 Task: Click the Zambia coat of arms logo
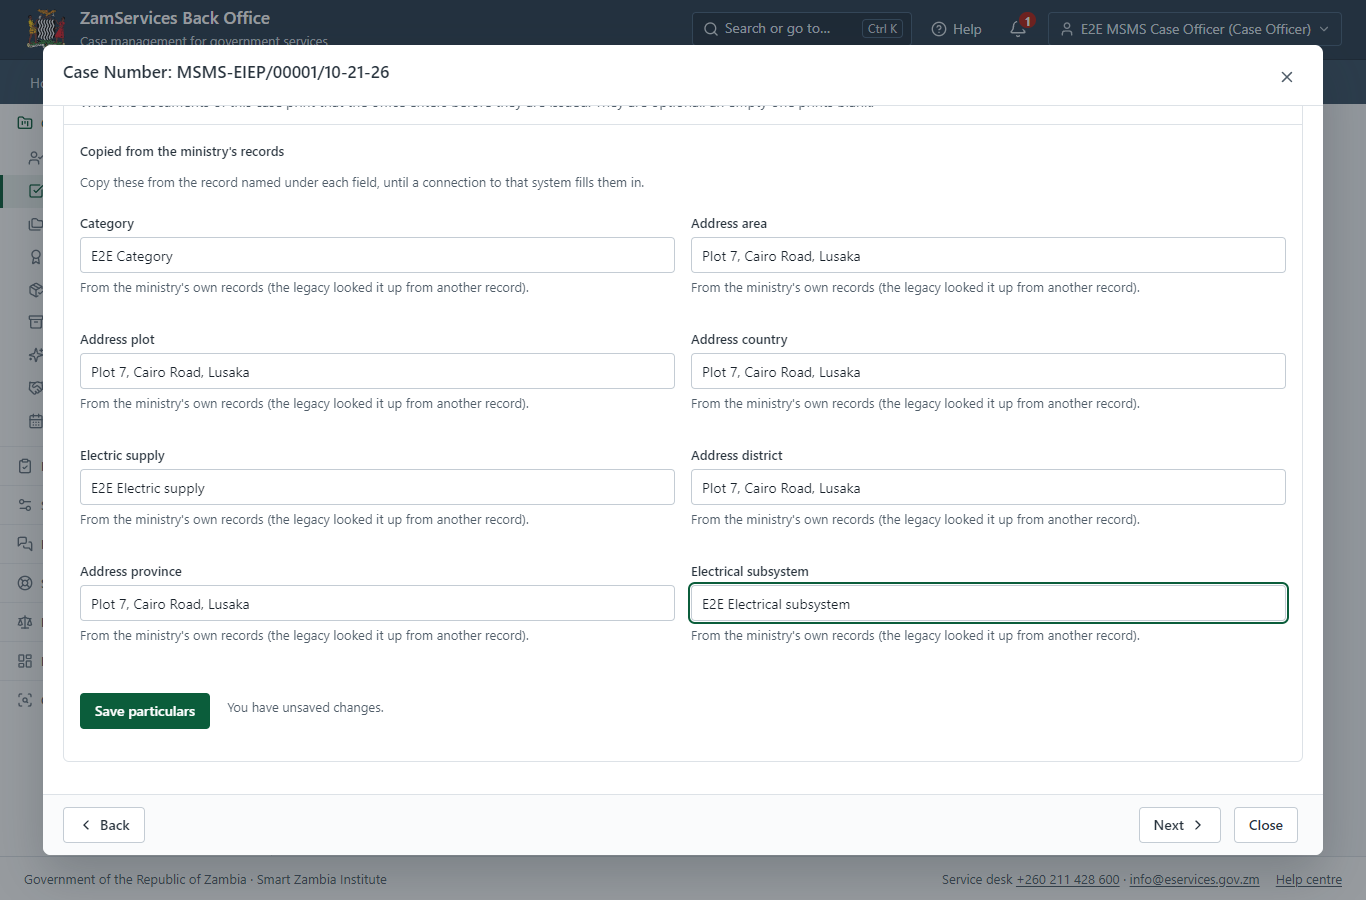[x=46, y=28]
